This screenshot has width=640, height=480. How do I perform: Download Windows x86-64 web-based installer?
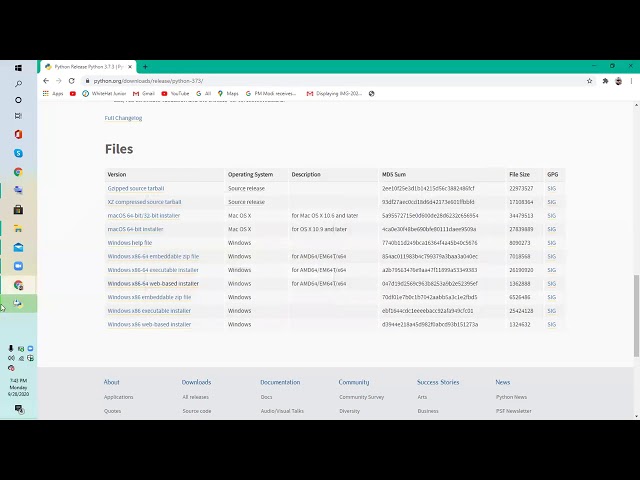(153, 283)
